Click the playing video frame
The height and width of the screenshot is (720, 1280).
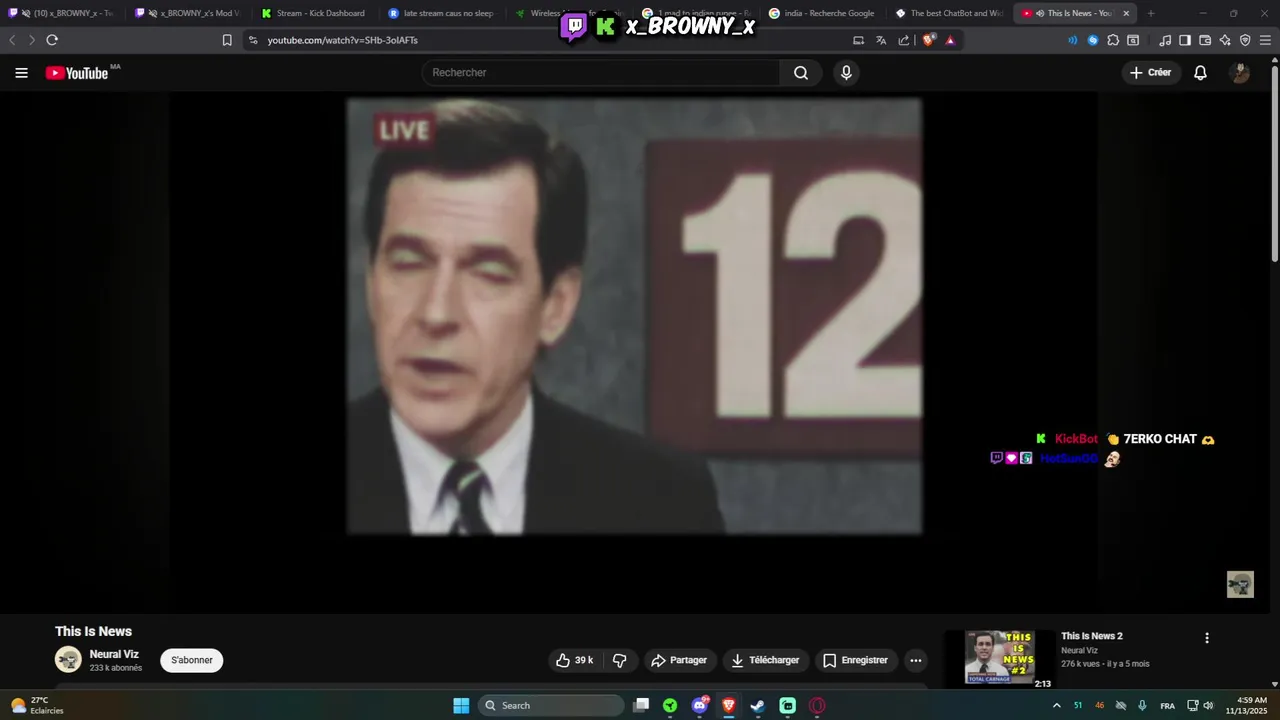634,316
